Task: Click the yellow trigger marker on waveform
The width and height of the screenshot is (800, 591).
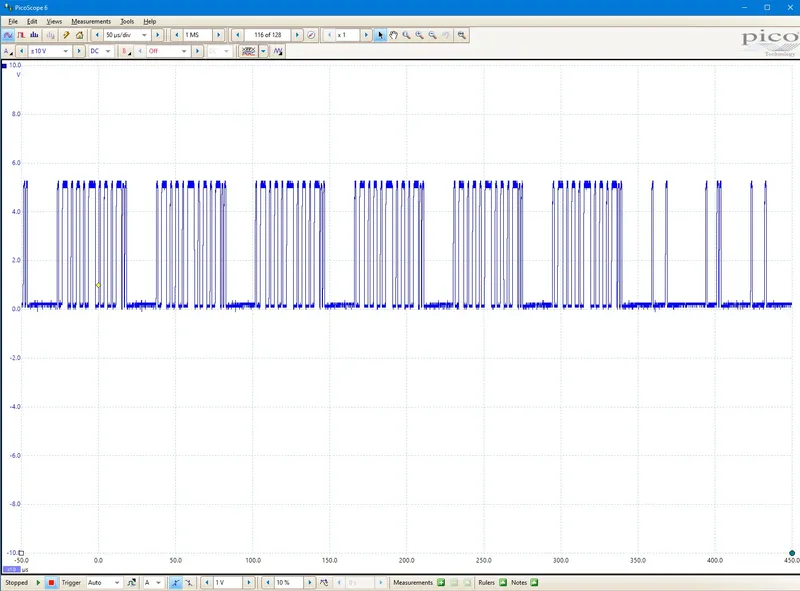Action: (98, 285)
